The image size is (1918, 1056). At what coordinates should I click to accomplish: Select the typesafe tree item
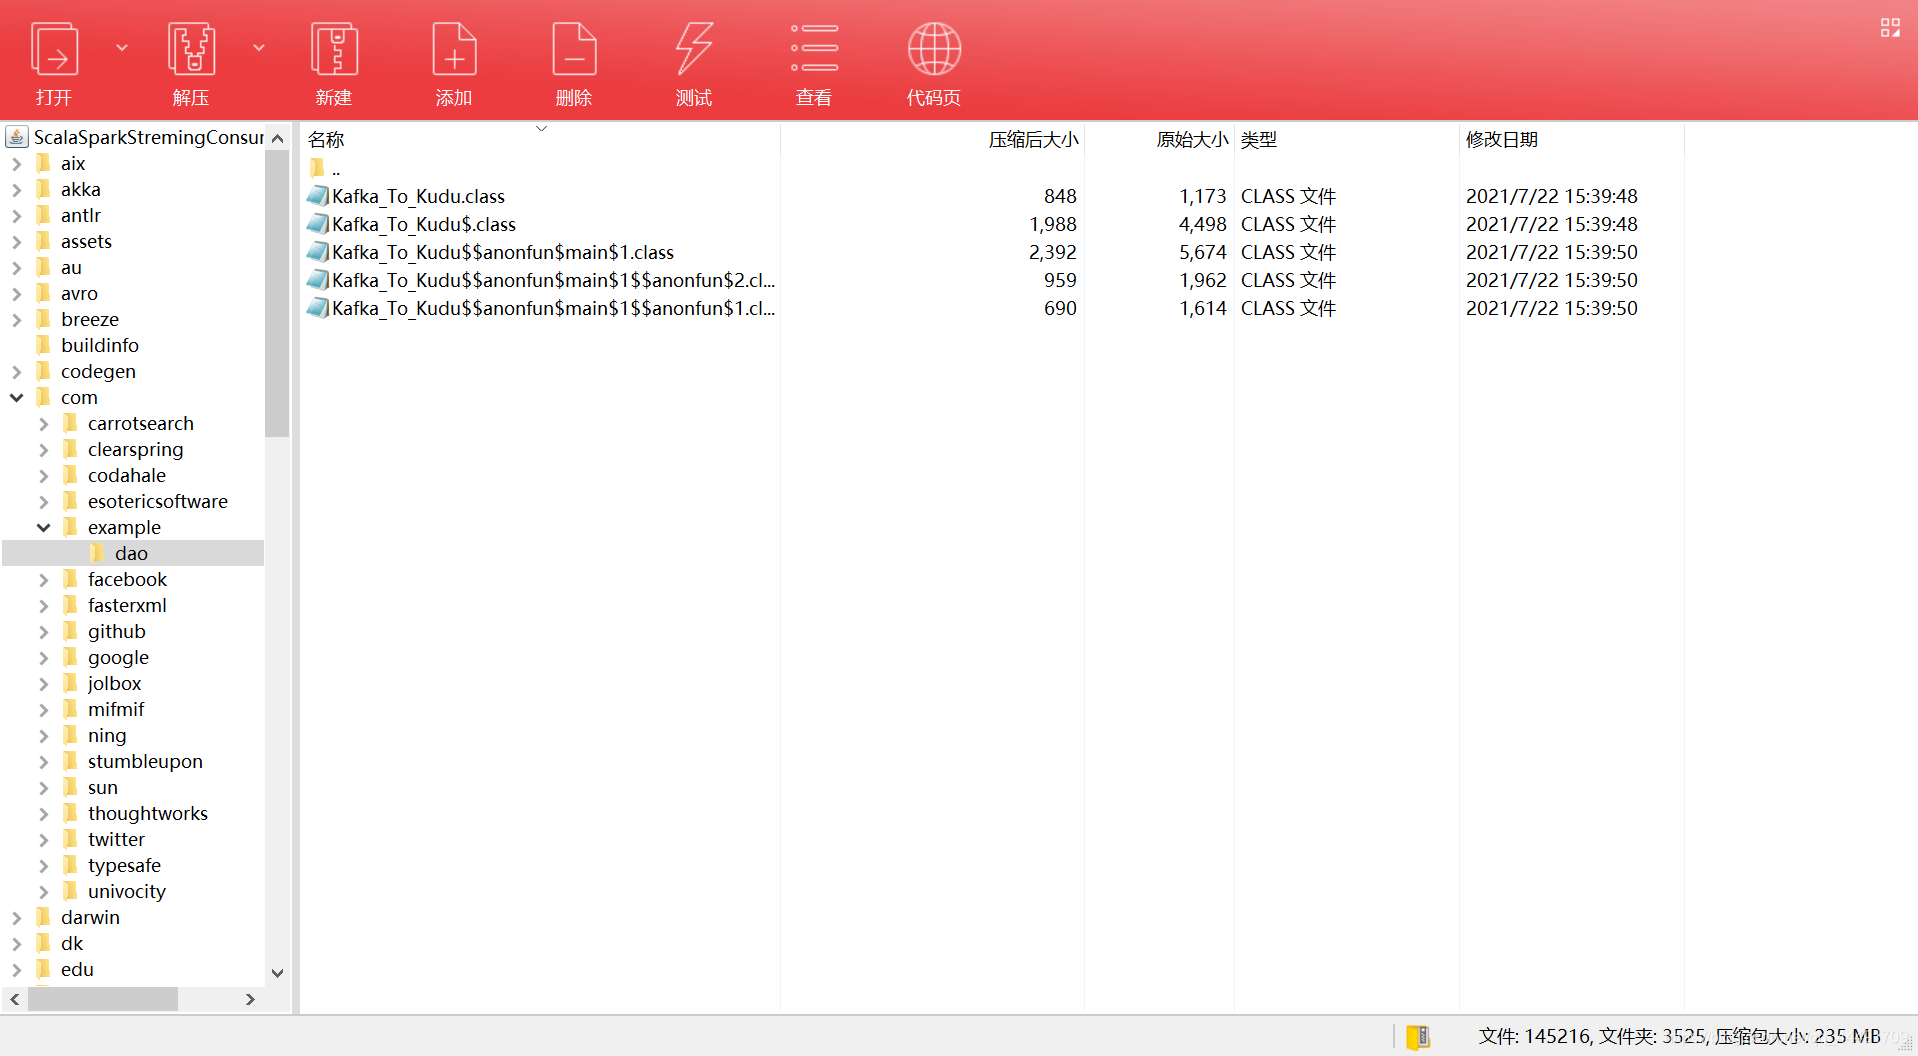pos(124,865)
